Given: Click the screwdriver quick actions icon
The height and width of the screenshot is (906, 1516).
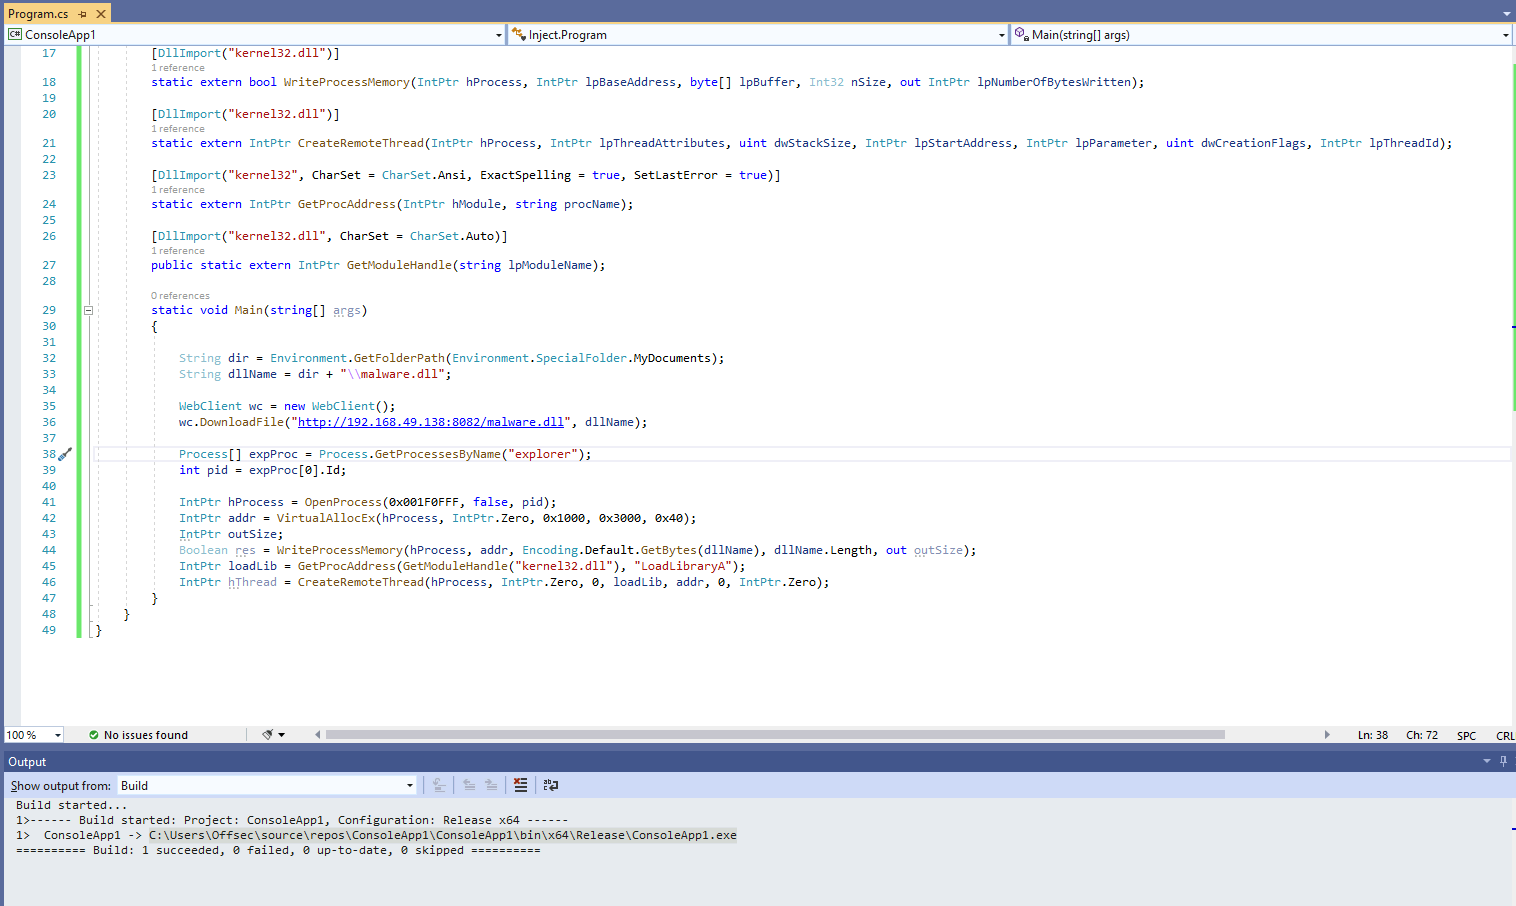Looking at the screenshot, I should (x=65, y=454).
